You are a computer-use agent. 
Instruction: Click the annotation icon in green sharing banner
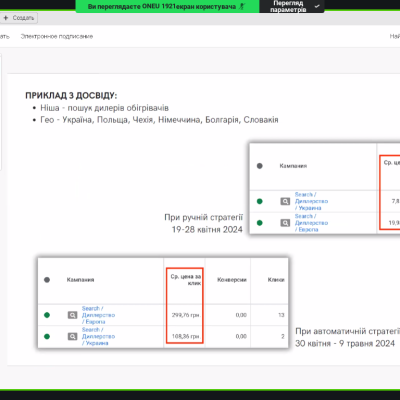[x=242, y=6]
